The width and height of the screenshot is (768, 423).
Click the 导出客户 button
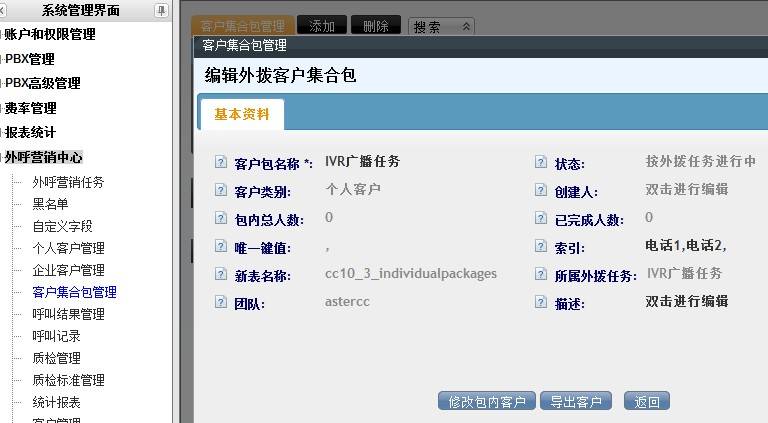point(576,401)
